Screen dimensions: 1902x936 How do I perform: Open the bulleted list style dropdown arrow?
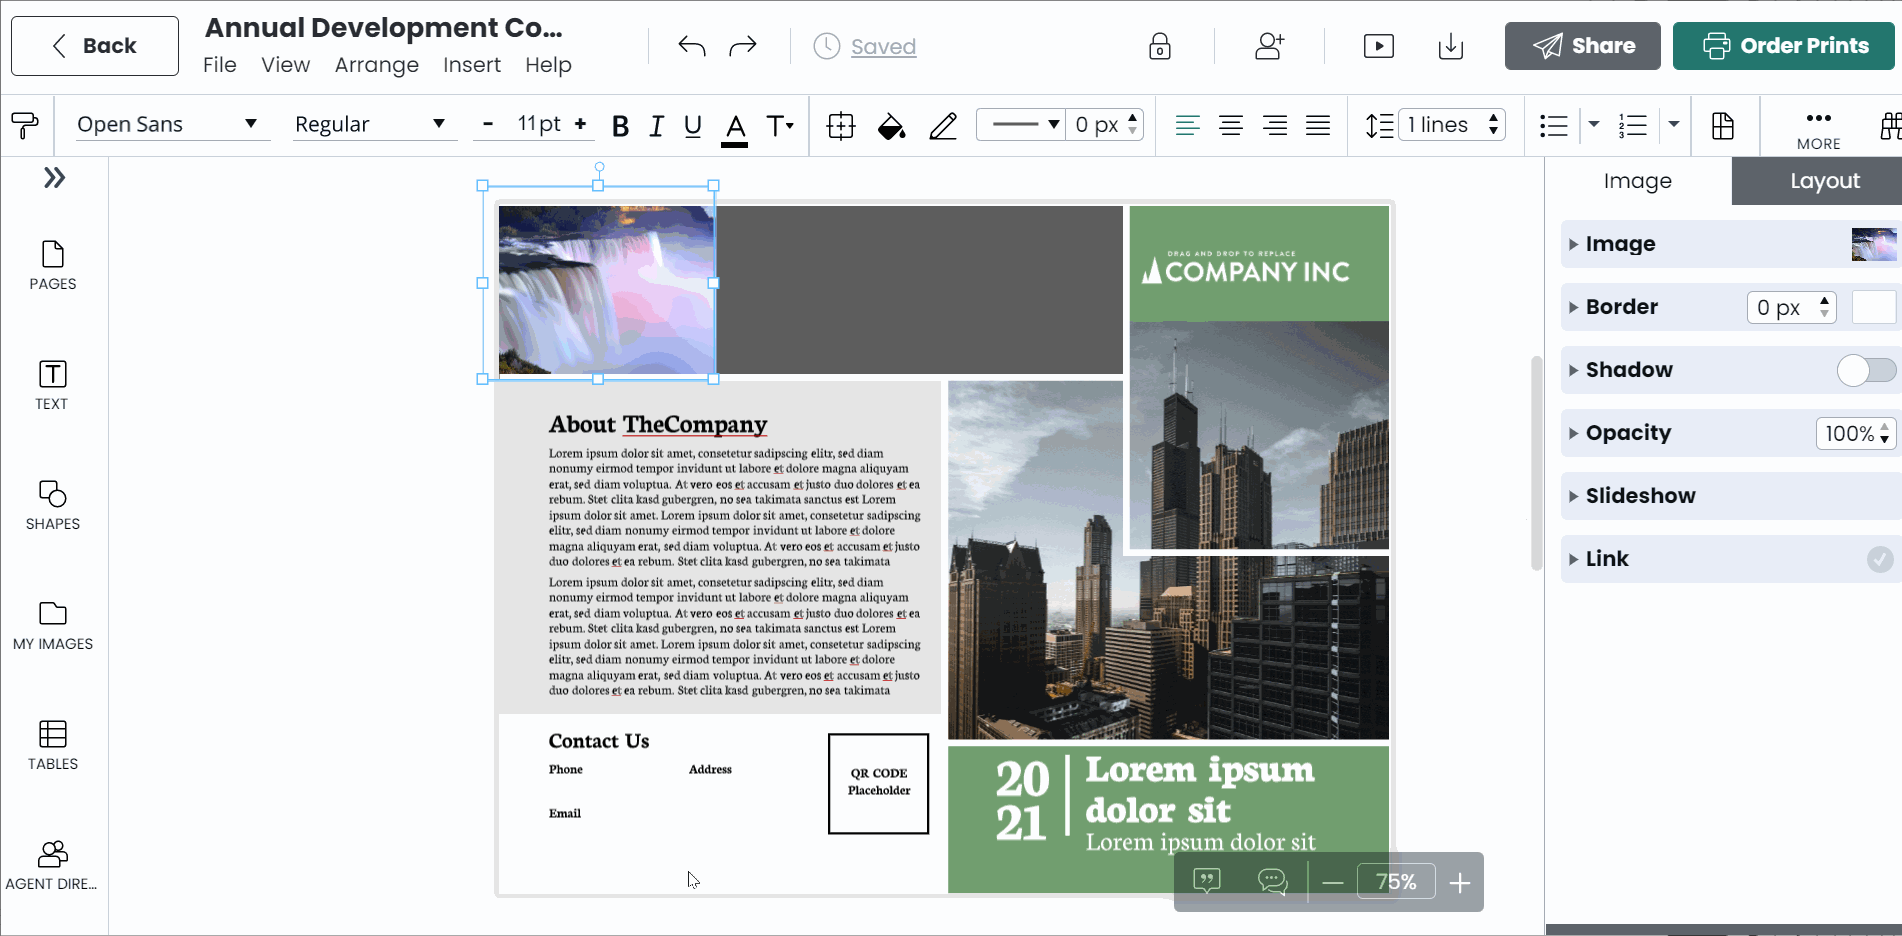pyautogui.click(x=1594, y=125)
